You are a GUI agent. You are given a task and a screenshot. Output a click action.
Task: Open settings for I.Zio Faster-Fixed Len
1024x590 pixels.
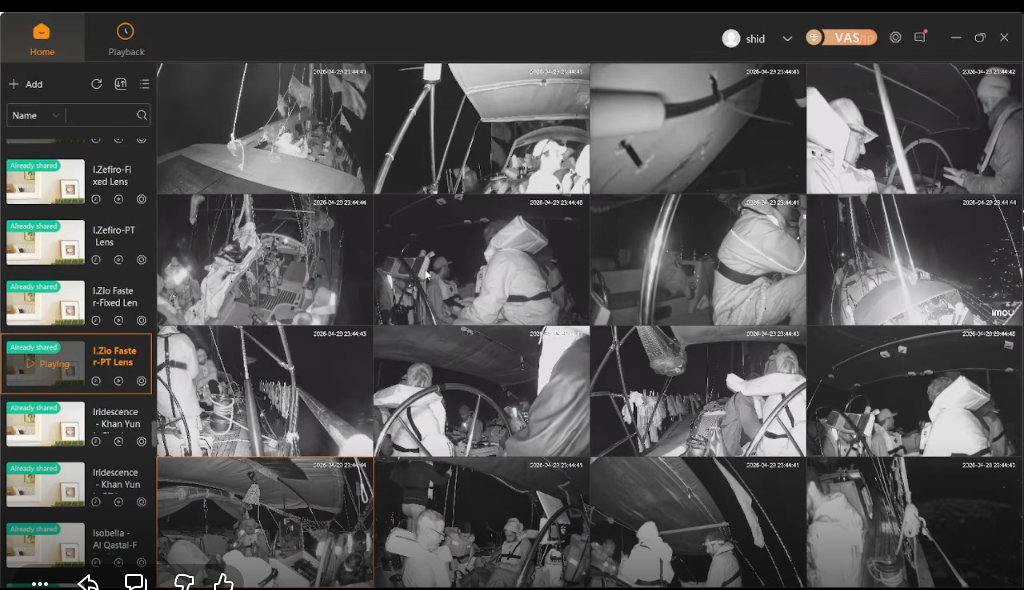(141, 321)
